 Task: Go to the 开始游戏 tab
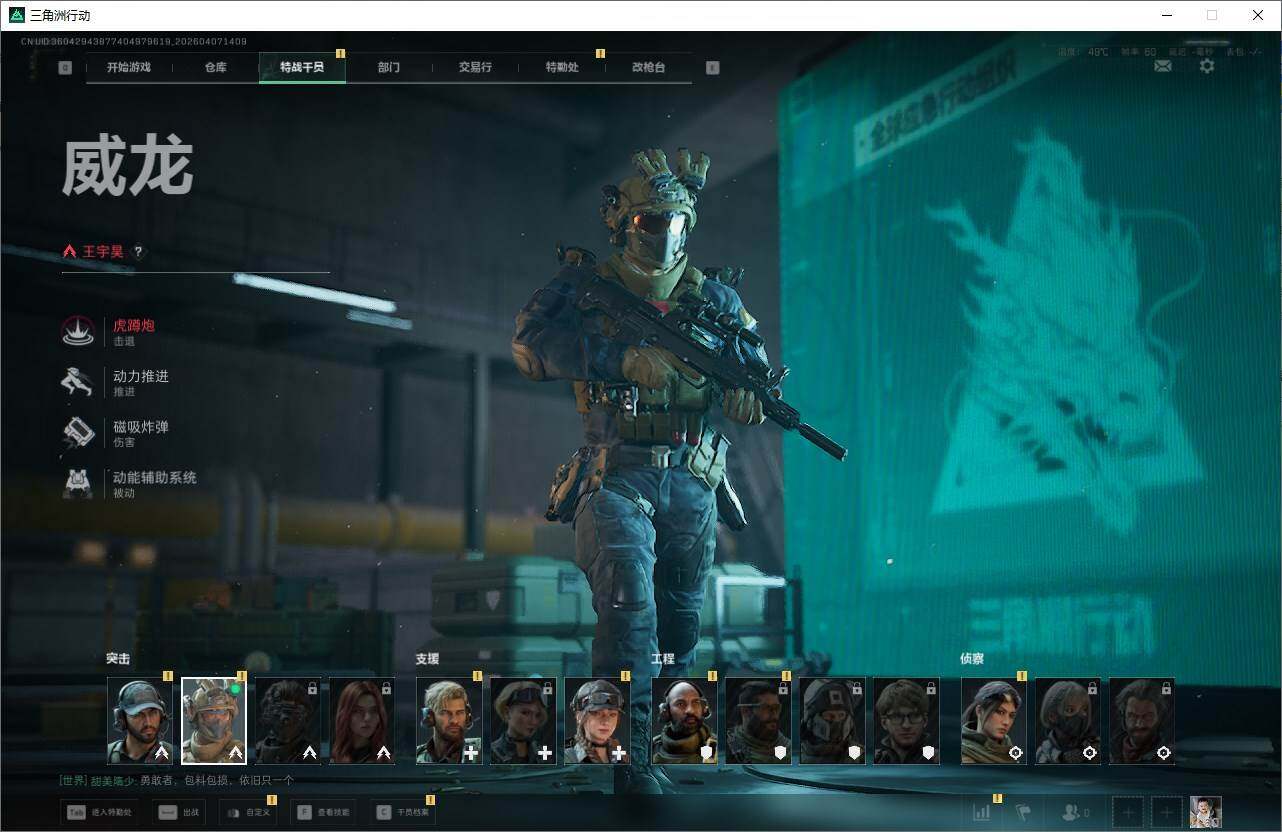[129, 68]
